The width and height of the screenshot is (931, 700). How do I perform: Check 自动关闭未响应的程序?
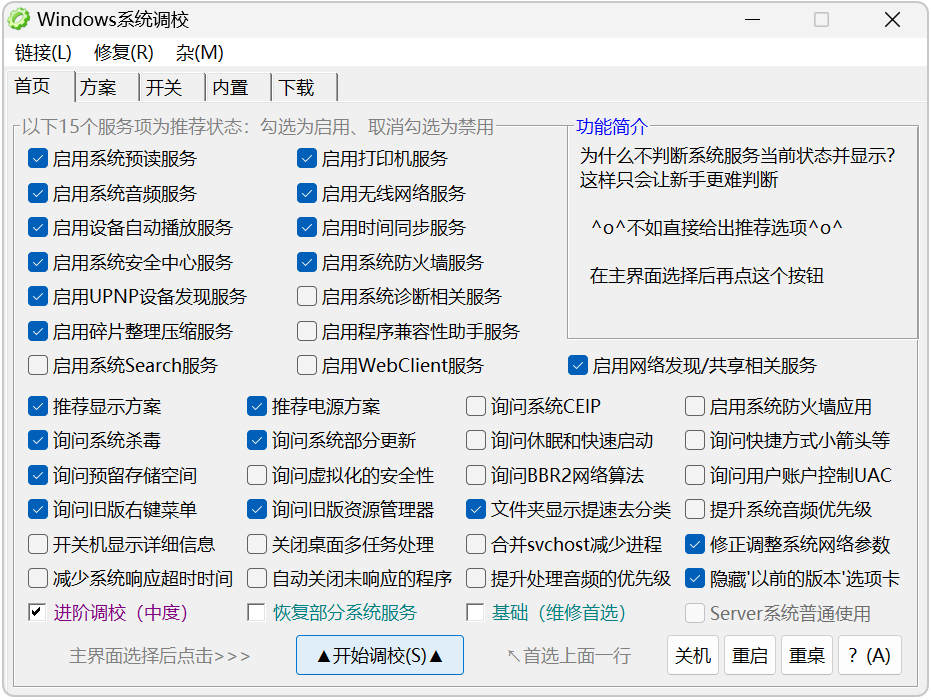click(257, 578)
